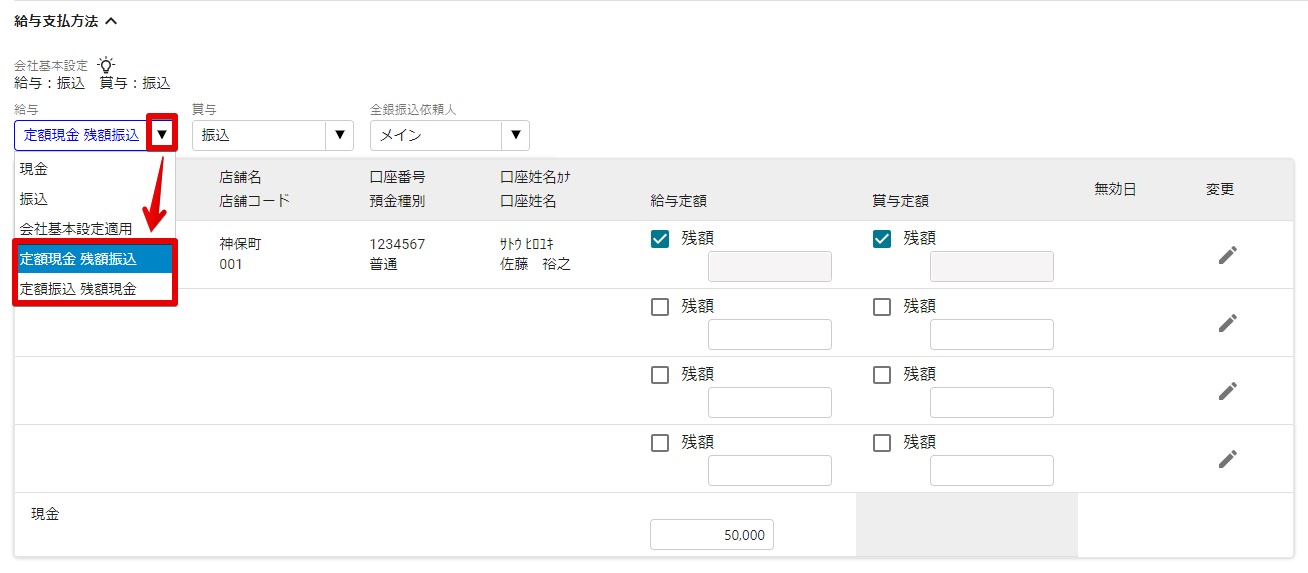Click the branch name 神保町
Screen dimensions: 1308x573
tap(240, 245)
